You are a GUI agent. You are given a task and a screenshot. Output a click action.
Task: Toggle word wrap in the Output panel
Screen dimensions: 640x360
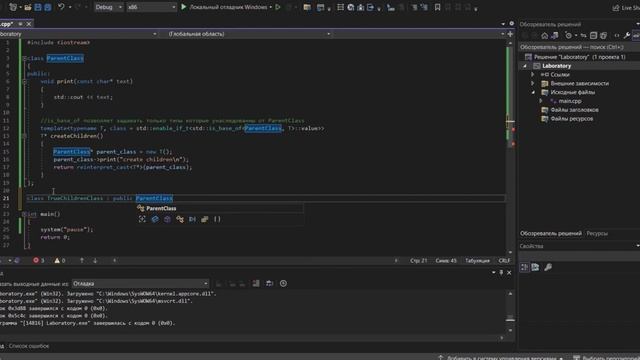click(269, 283)
